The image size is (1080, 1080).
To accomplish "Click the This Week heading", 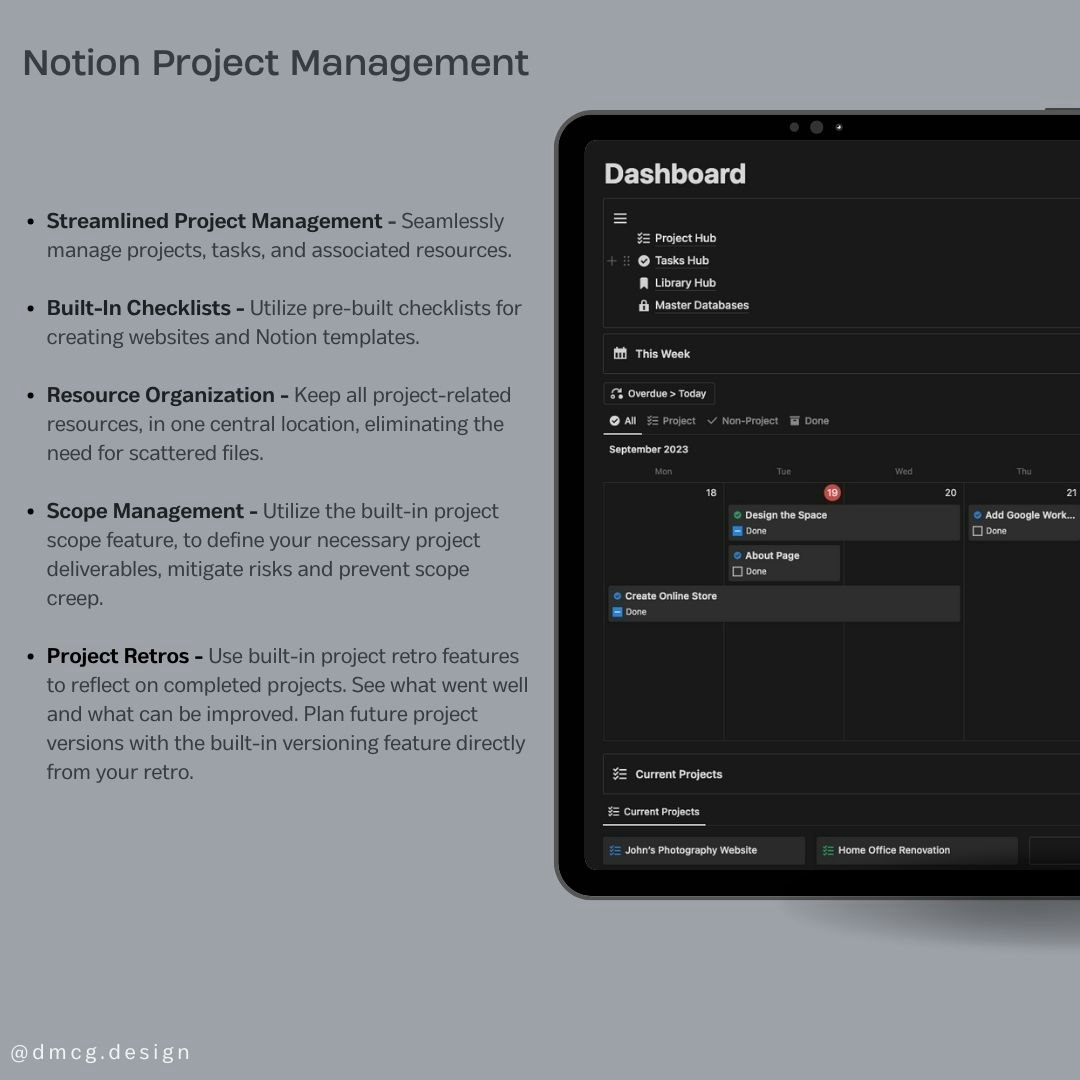I will pyautogui.click(x=662, y=354).
